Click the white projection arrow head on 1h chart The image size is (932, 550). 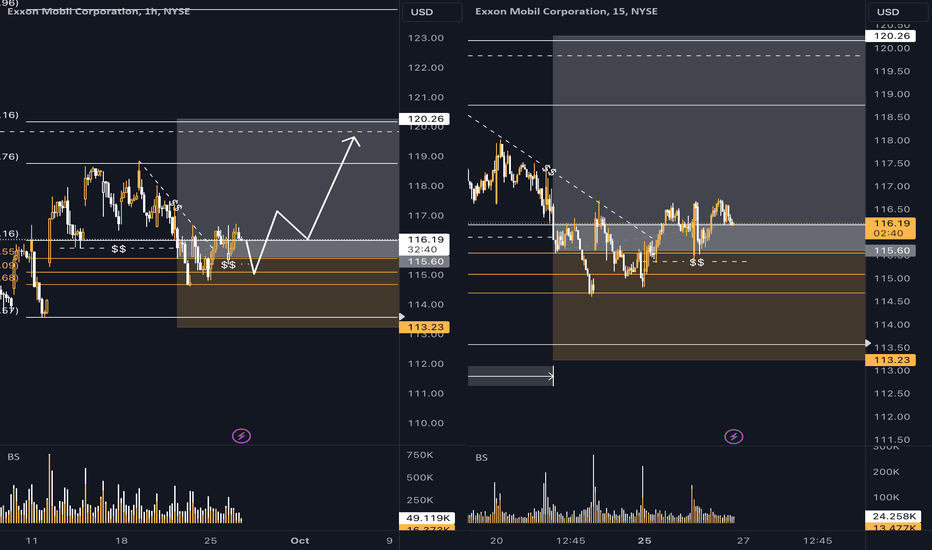(x=352, y=141)
